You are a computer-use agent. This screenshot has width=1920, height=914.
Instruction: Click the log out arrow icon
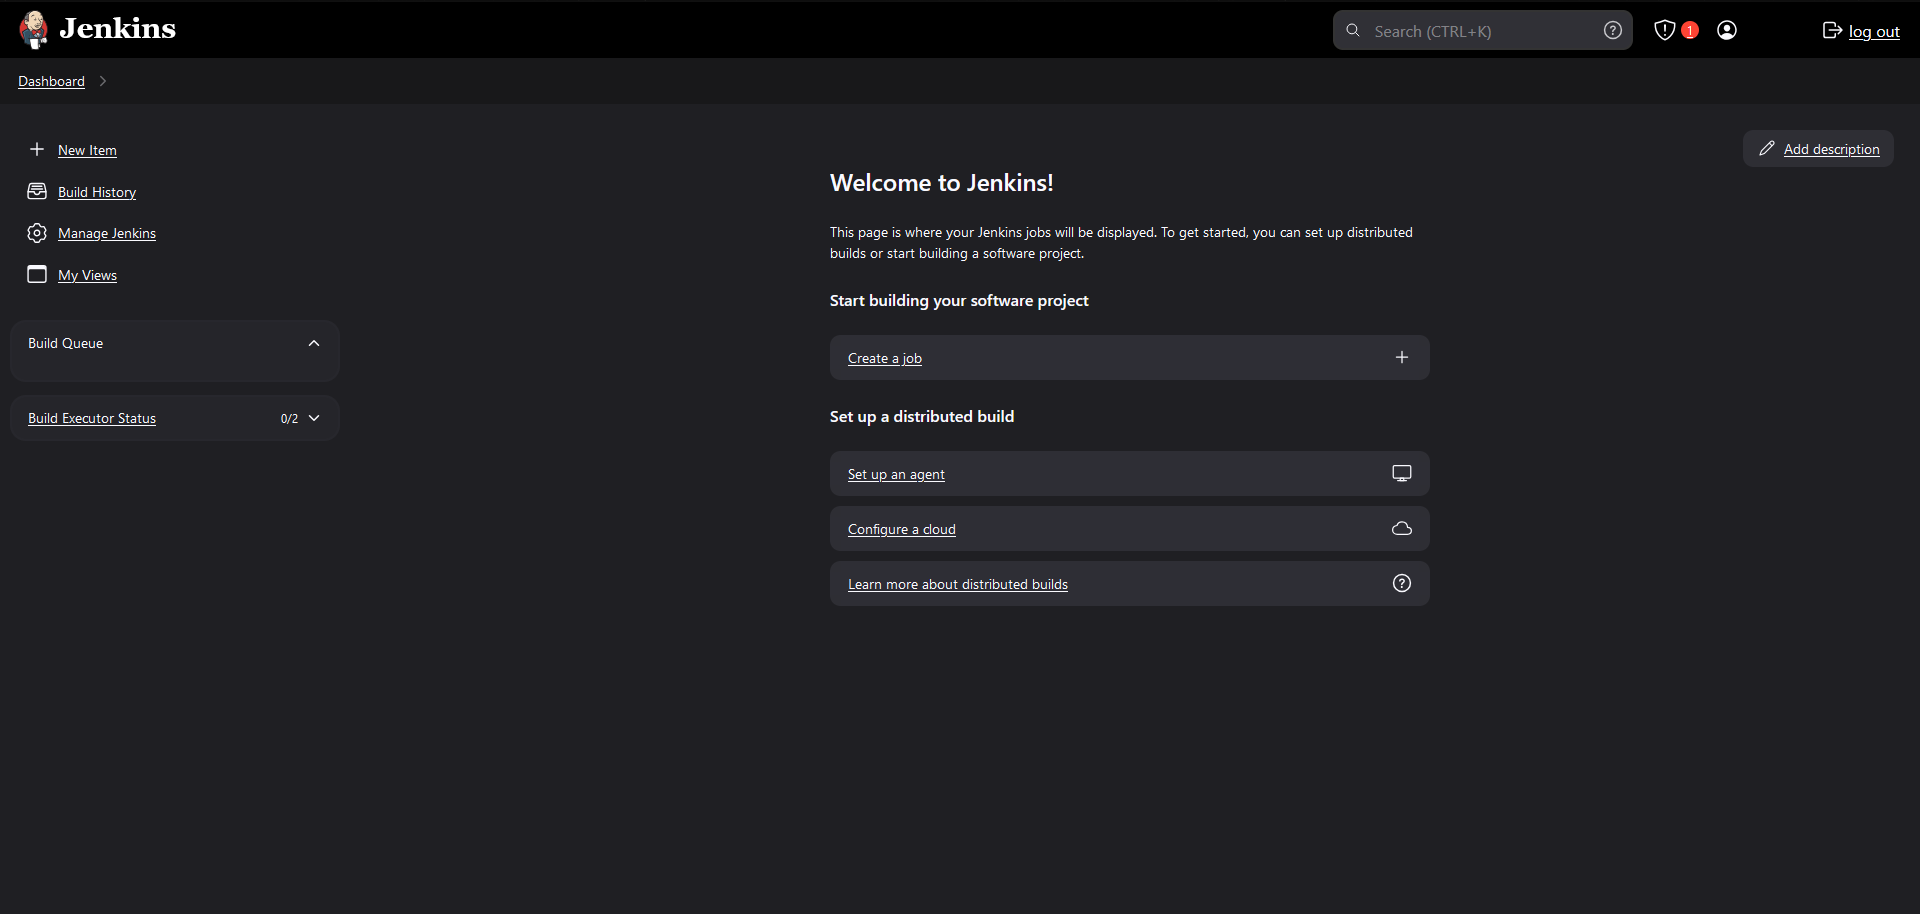click(x=1832, y=30)
